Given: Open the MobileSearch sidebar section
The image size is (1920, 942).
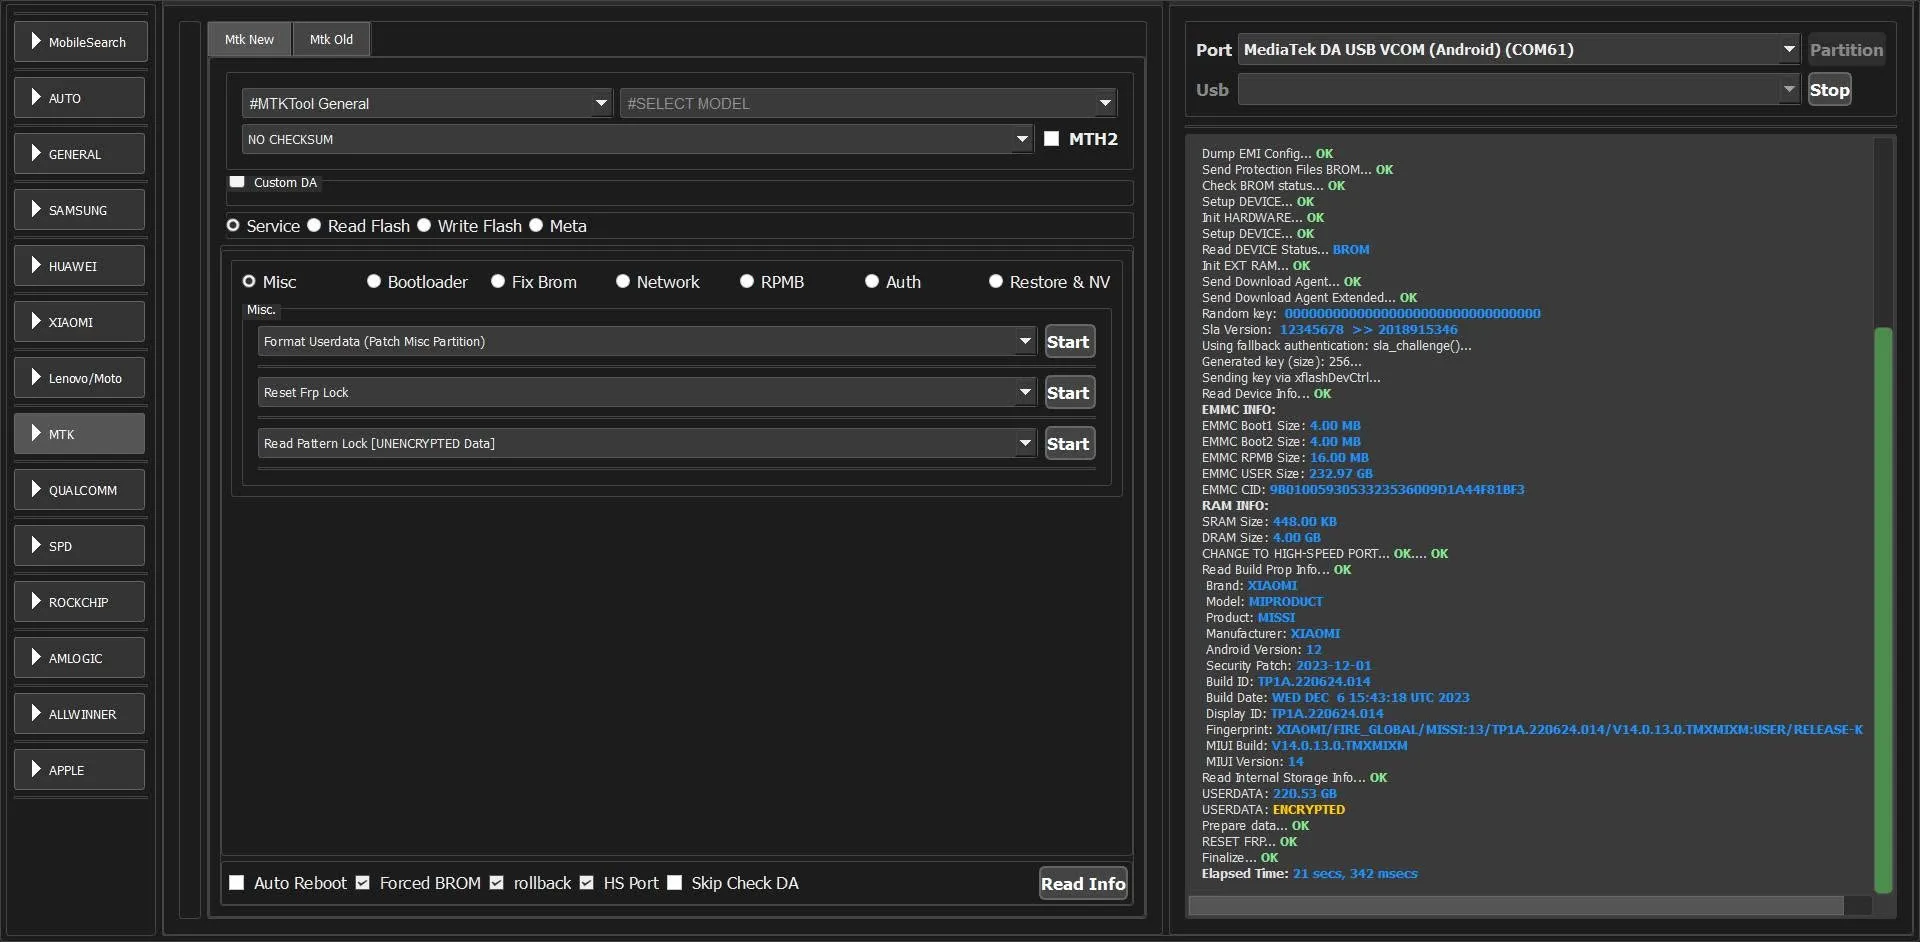Looking at the screenshot, I should tap(80, 42).
